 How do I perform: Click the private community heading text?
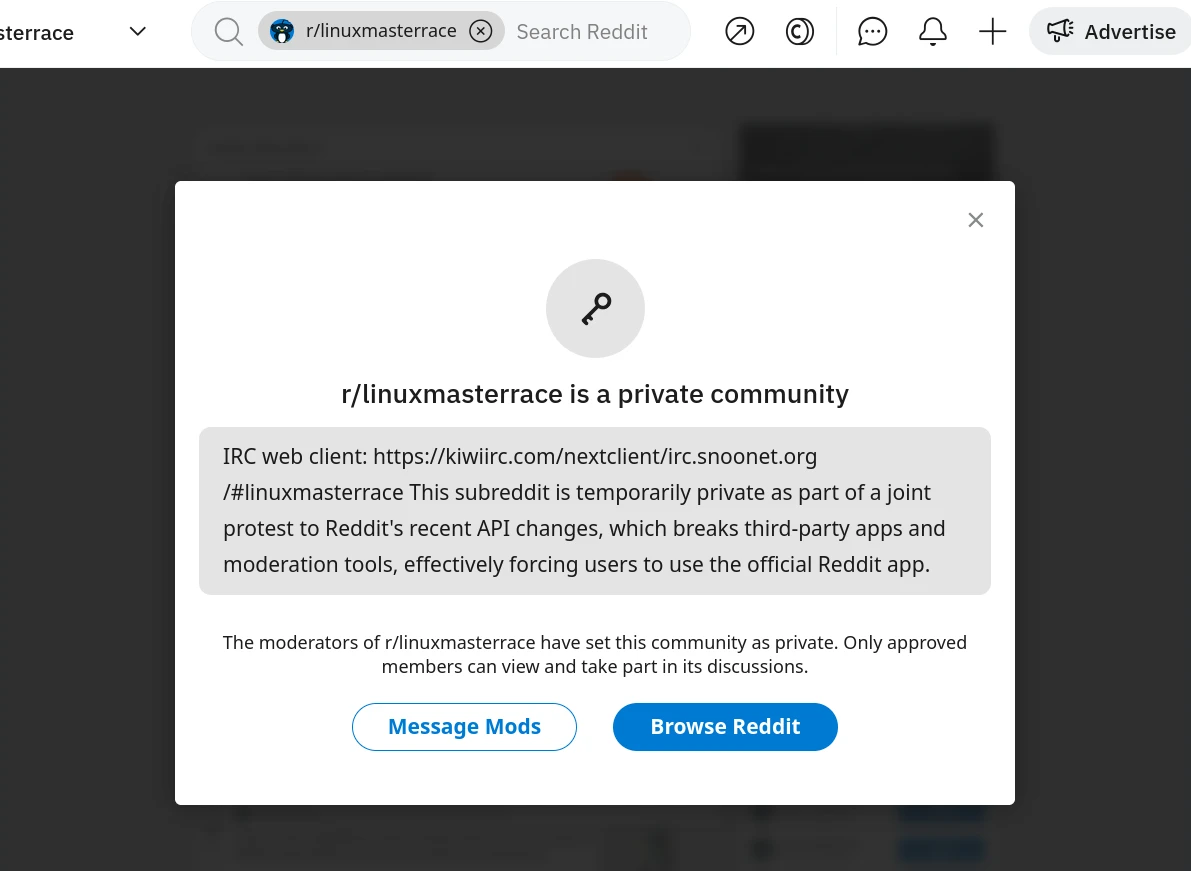595,394
